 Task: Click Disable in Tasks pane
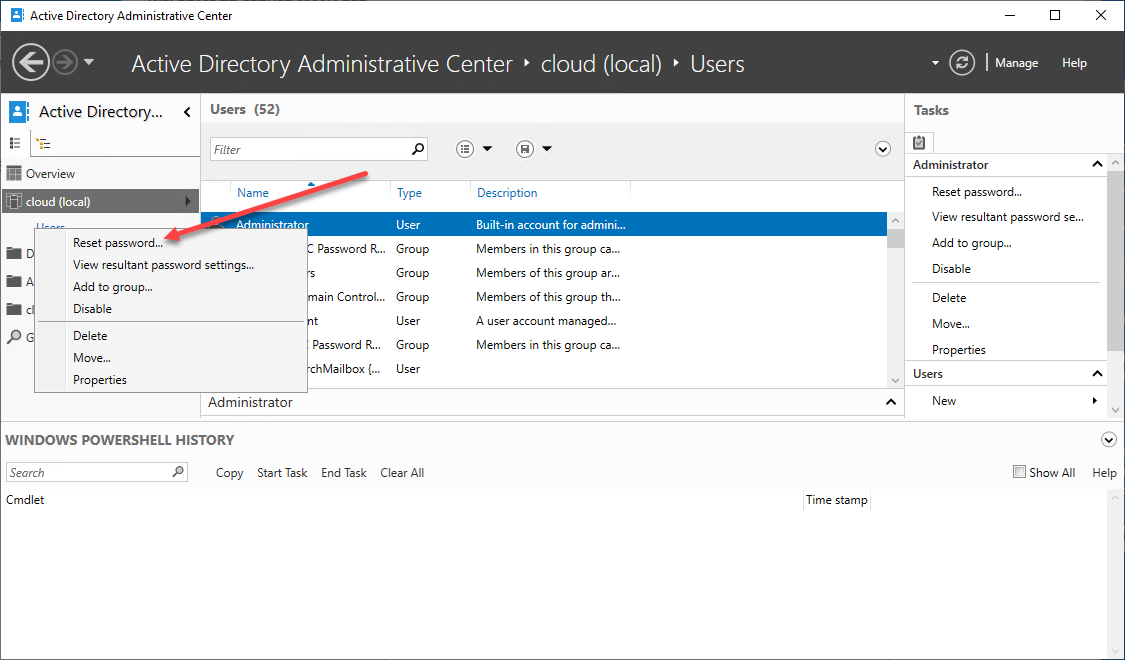(951, 268)
